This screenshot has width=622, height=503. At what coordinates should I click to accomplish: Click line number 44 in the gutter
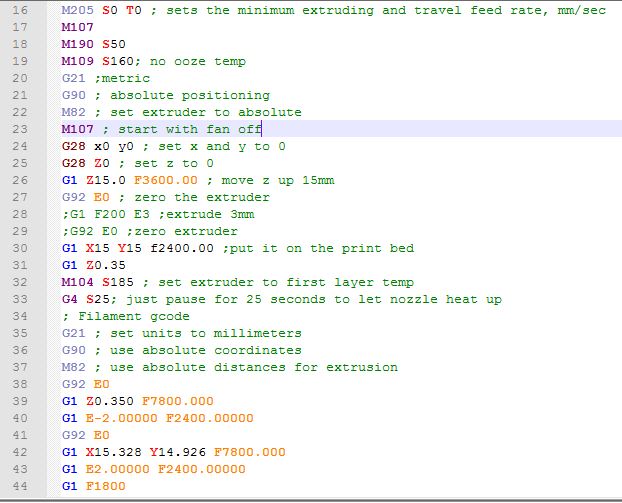20,486
